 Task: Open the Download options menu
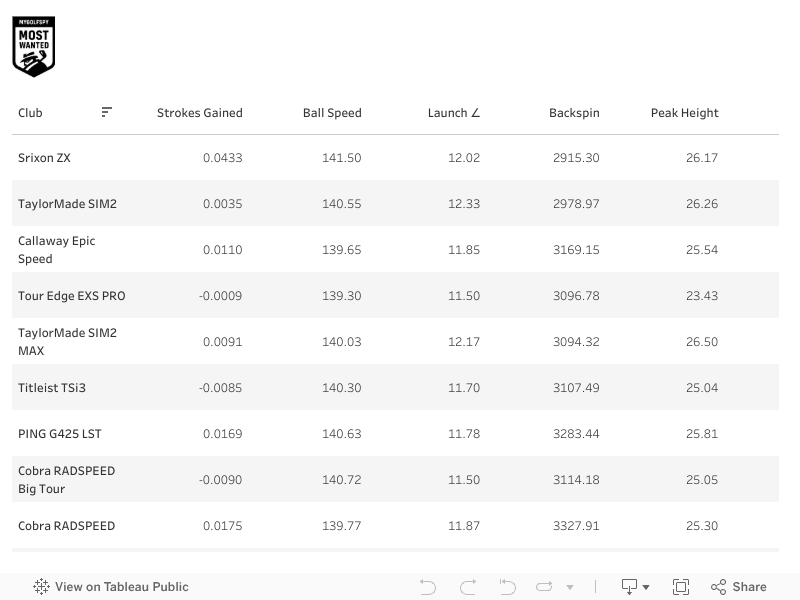click(635, 587)
